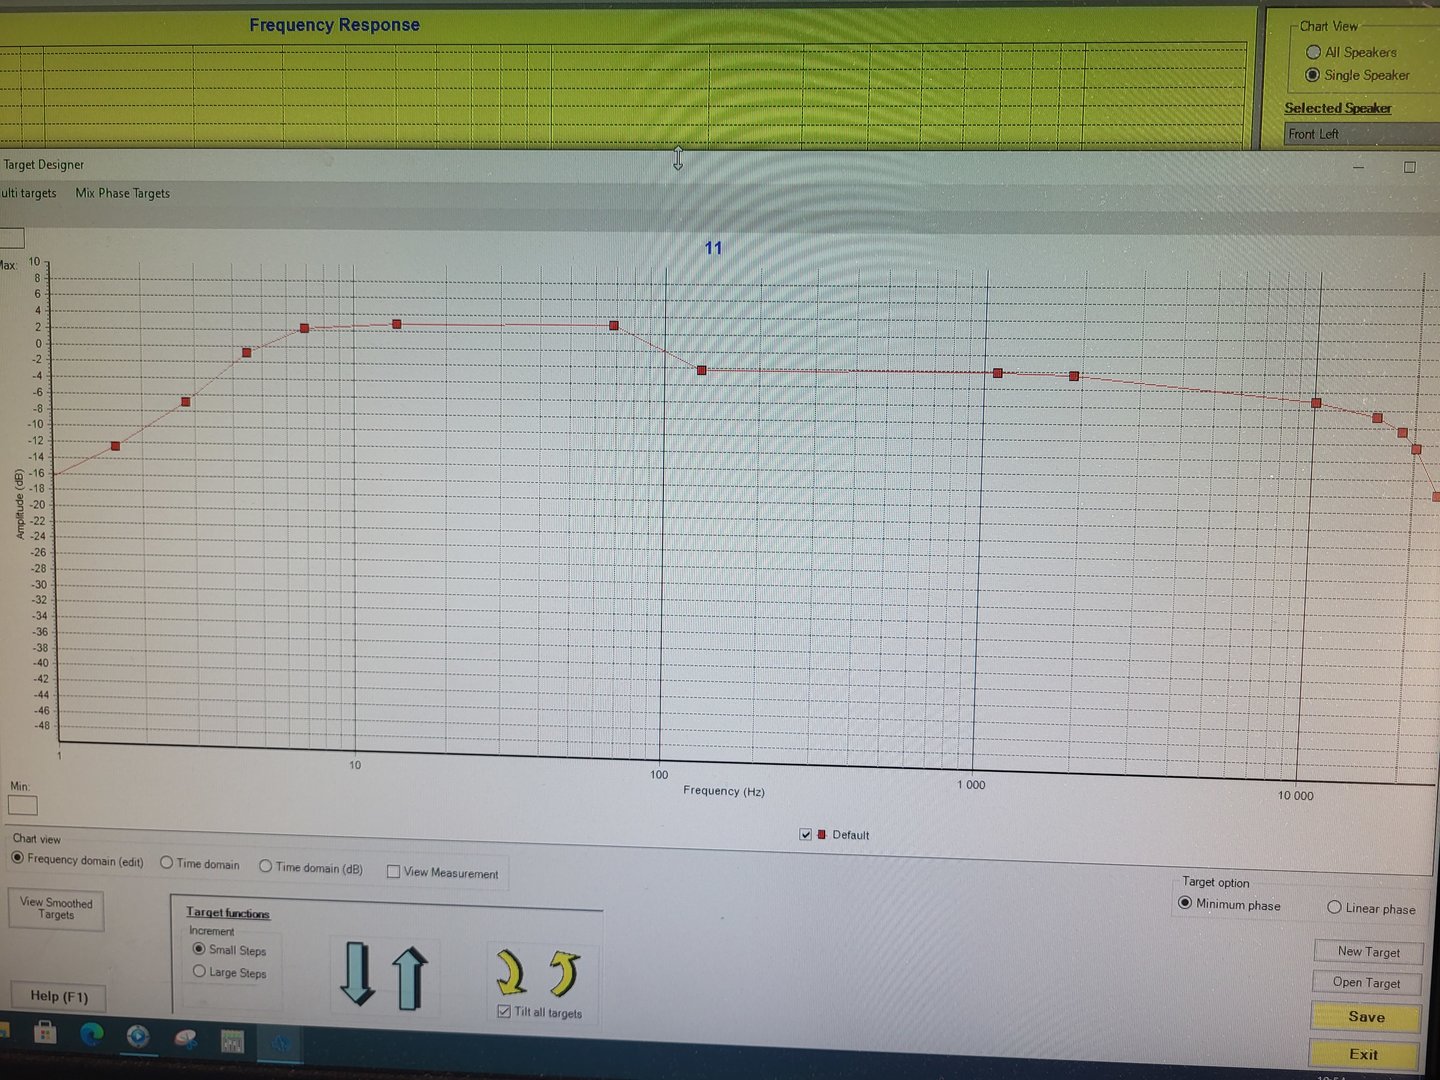Open the Multi targets menu

click(28, 193)
